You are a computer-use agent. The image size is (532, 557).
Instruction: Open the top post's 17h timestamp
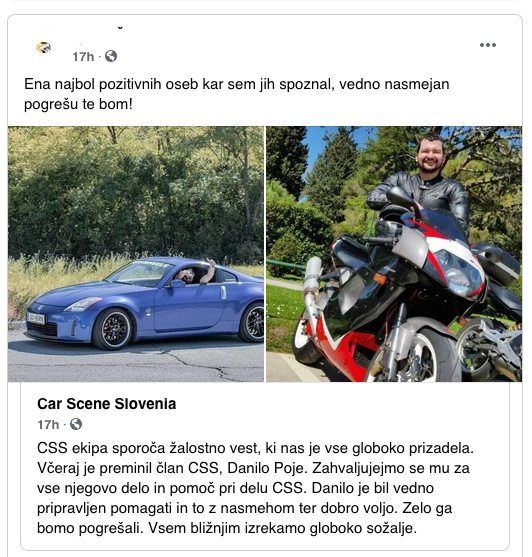pos(83,56)
